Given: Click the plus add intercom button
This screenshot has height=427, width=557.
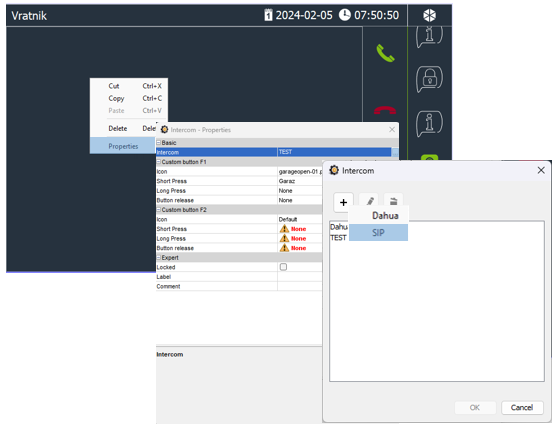Looking at the screenshot, I should 343,202.
